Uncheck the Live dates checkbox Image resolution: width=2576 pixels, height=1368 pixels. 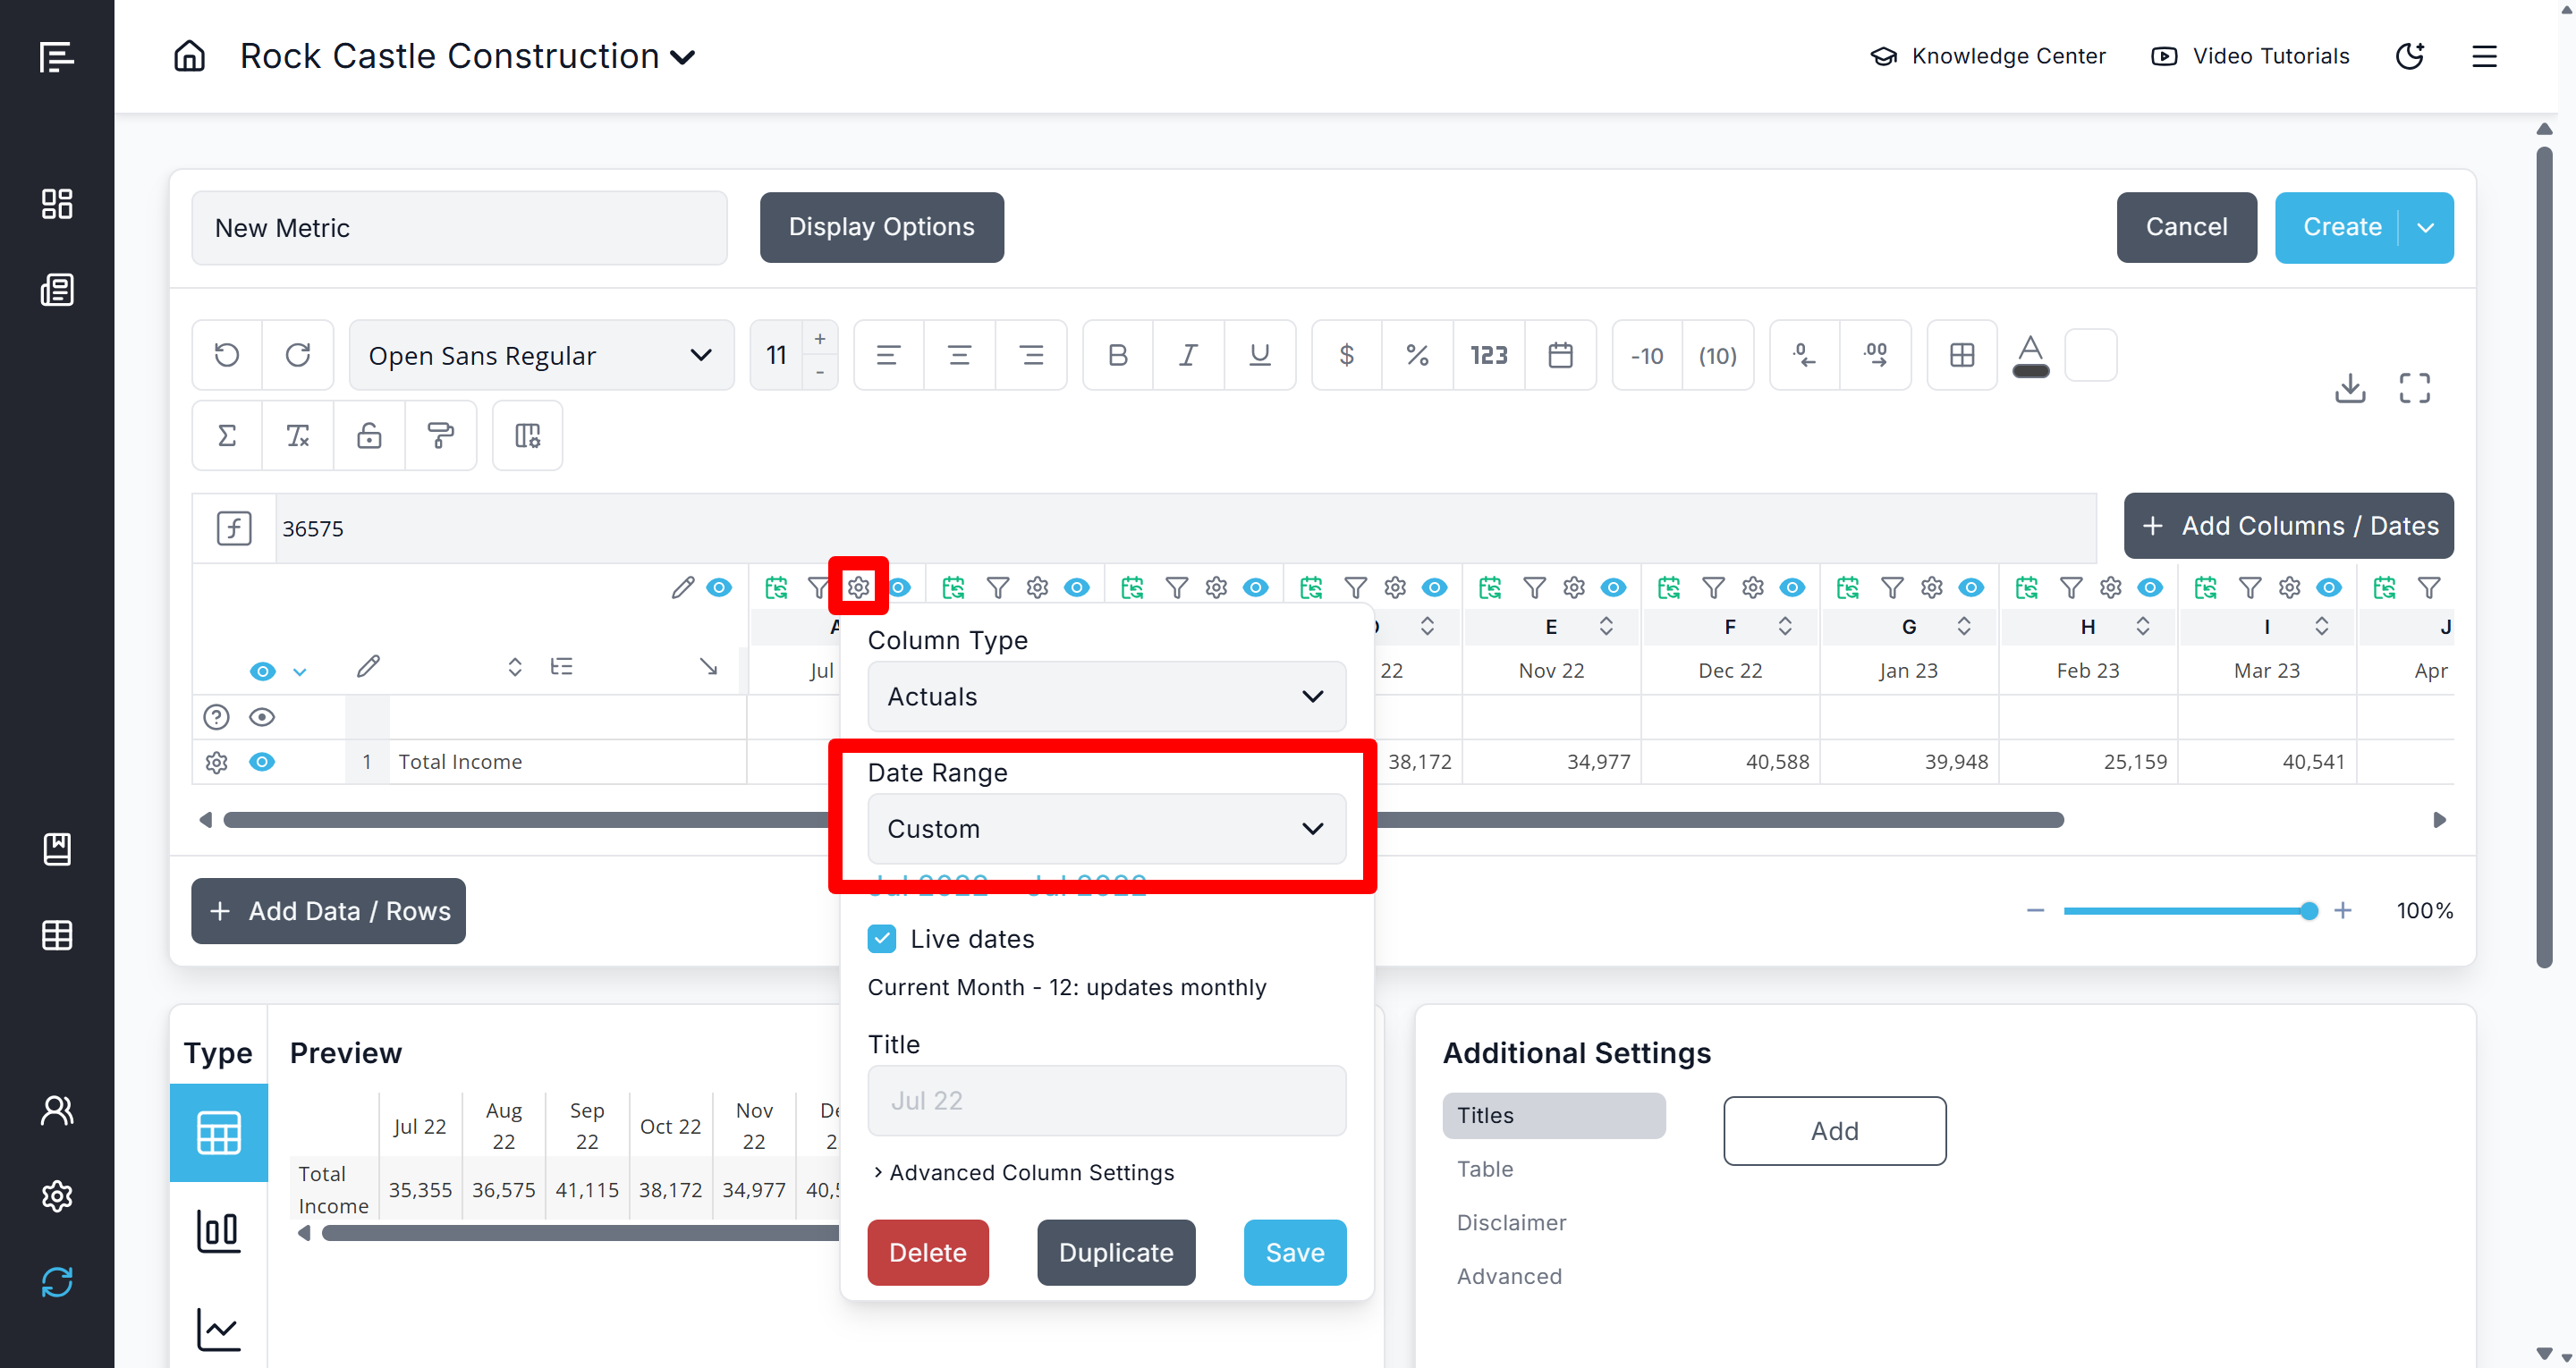click(x=881, y=938)
